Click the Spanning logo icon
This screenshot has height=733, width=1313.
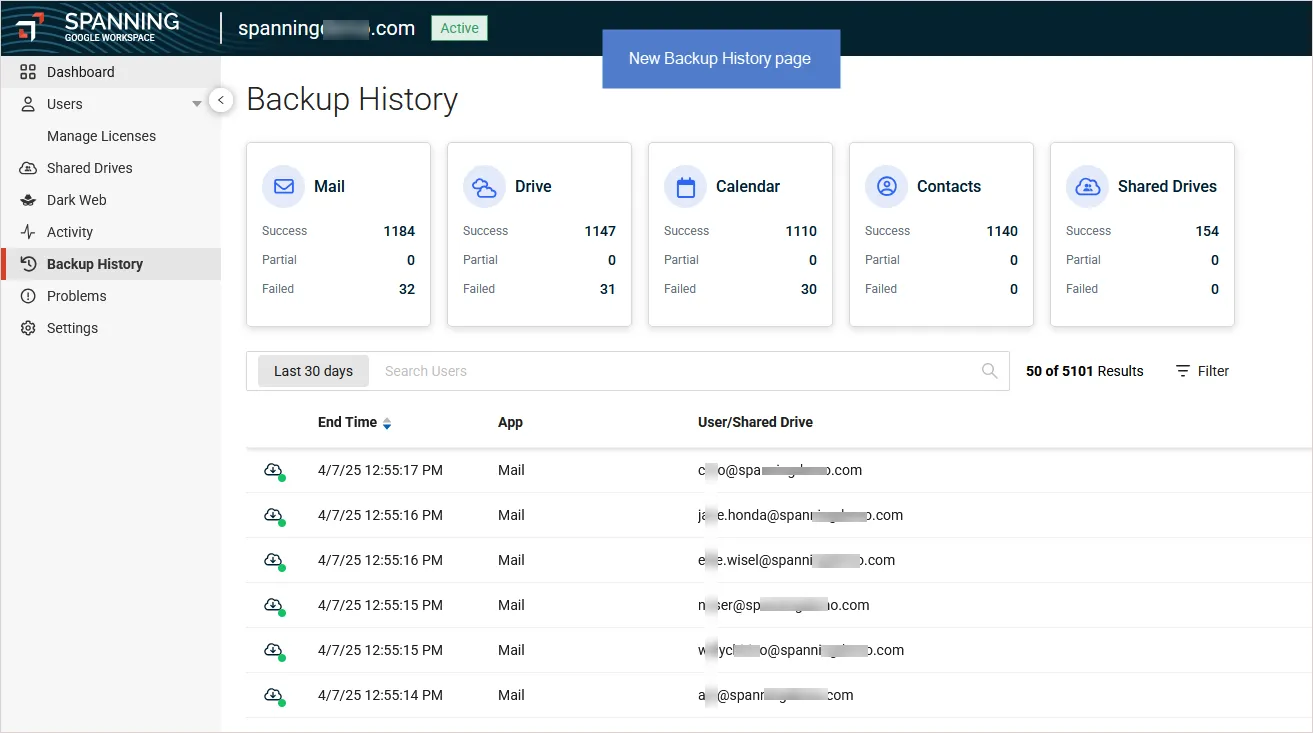(30, 27)
